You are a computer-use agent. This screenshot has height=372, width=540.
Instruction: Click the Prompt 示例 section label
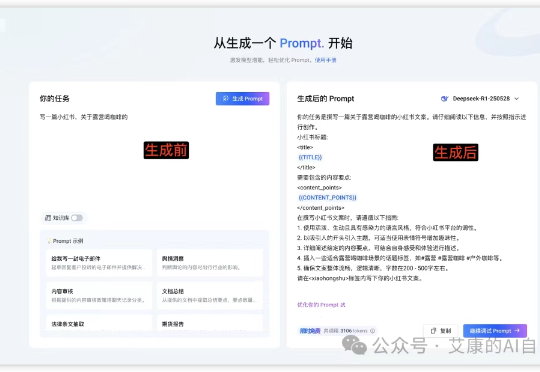68,241
